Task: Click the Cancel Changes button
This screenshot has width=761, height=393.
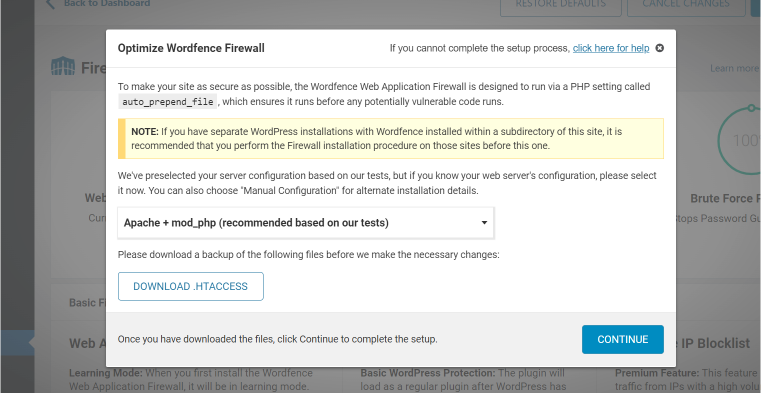Action: click(x=685, y=5)
